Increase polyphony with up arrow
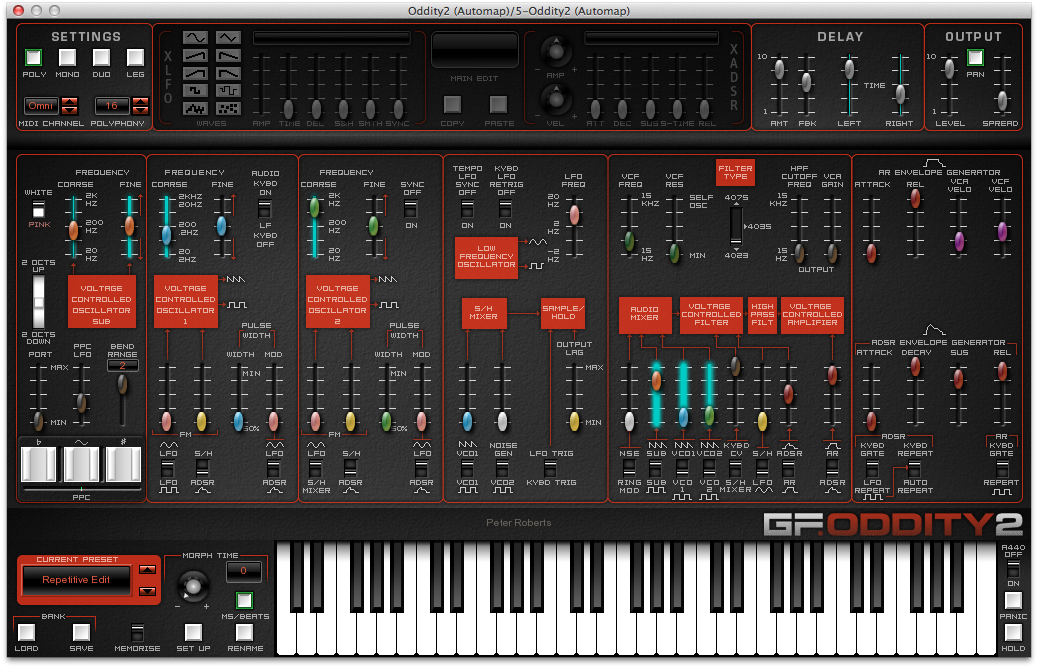1038x668 pixels. [x=140, y=101]
